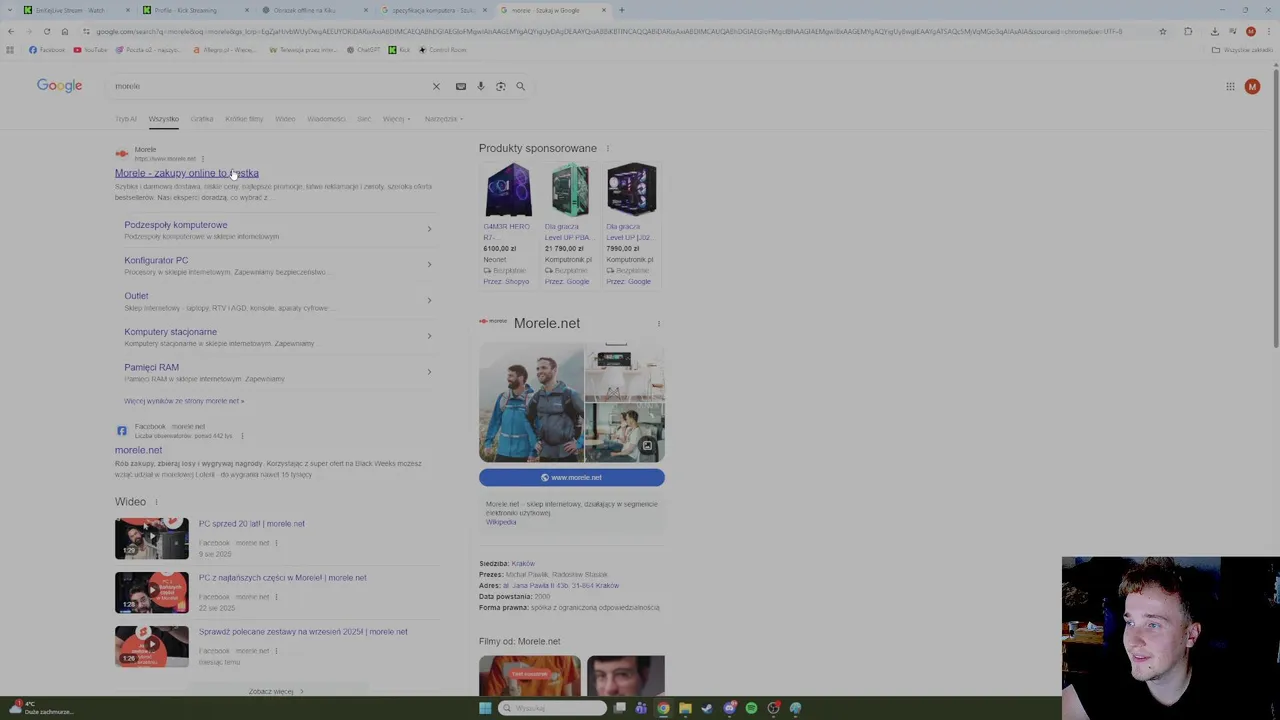Open the Google apps grid
This screenshot has width=1280, height=720.
tap(1230, 86)
